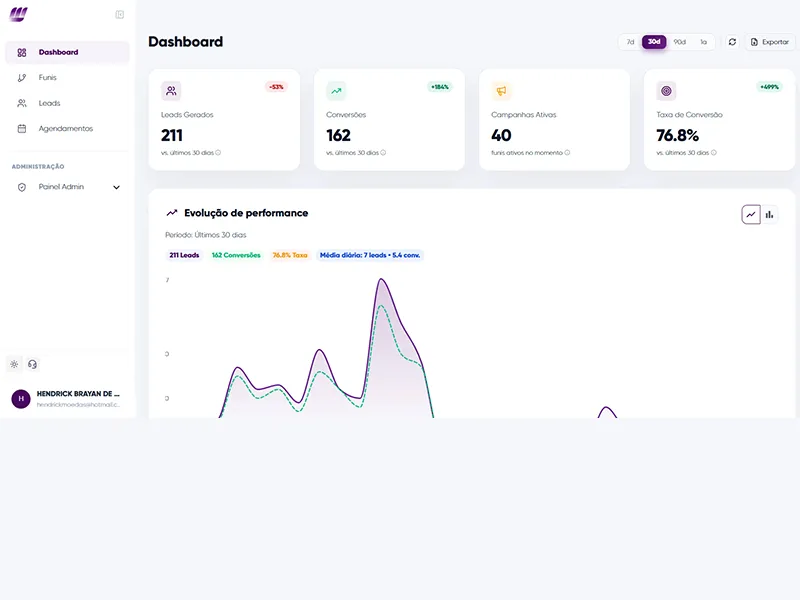Screen dimensions: 800x600
Task: Click the highest peak of the chart
Action: [x=381, y=279]
